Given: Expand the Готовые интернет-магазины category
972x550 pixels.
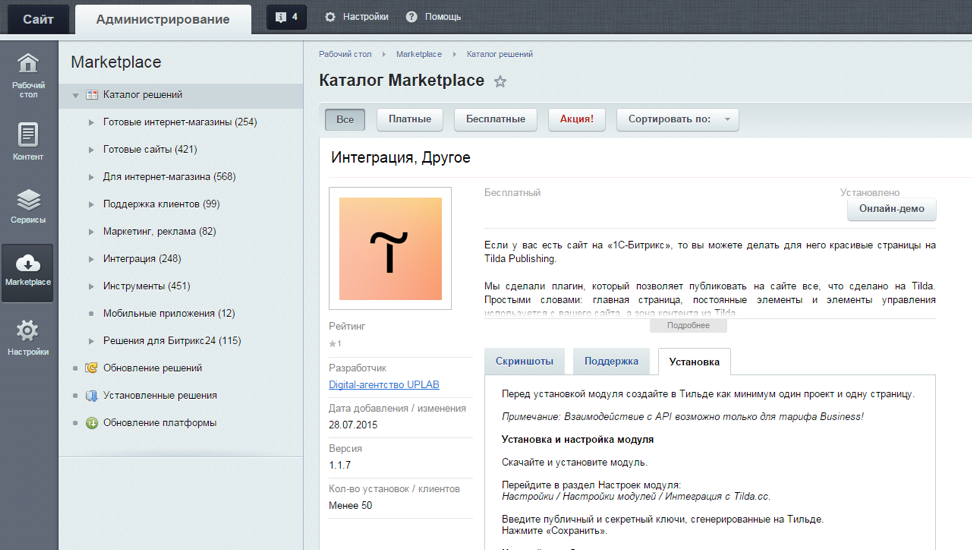Looking at the screenshot, I should click(x=91, y=123).
